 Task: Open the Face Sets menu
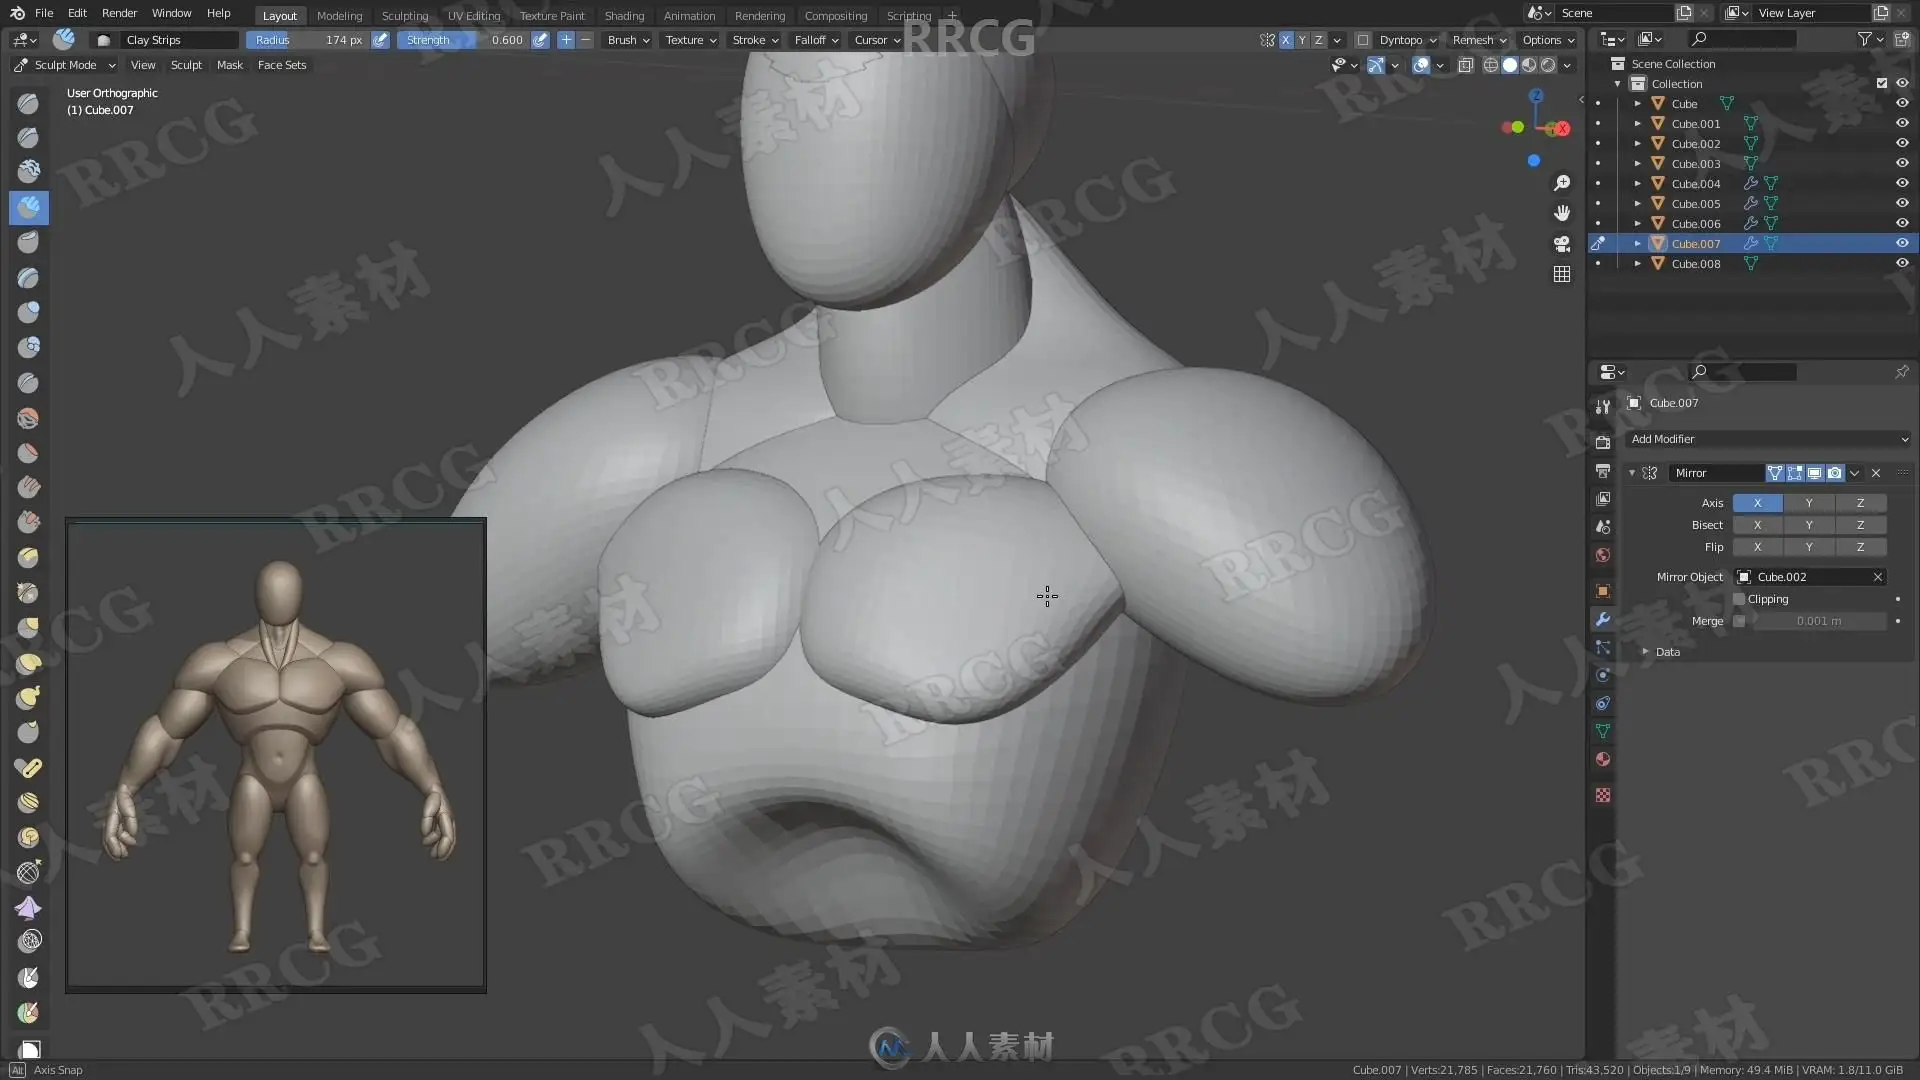tap(281, 65)
